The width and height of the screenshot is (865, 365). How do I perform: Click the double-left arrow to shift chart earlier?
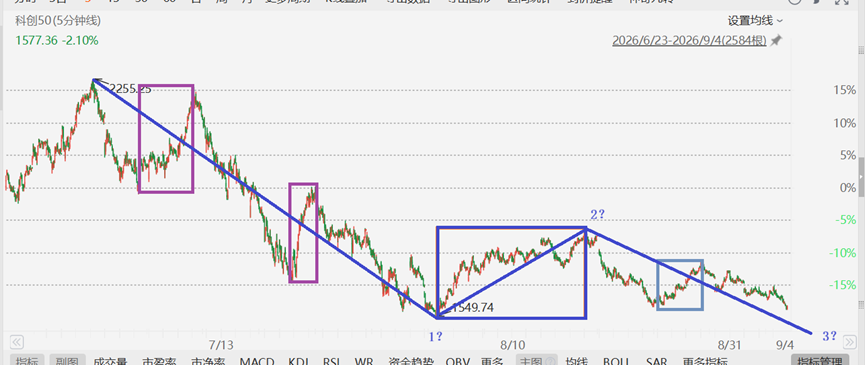[x=17, y=341]
